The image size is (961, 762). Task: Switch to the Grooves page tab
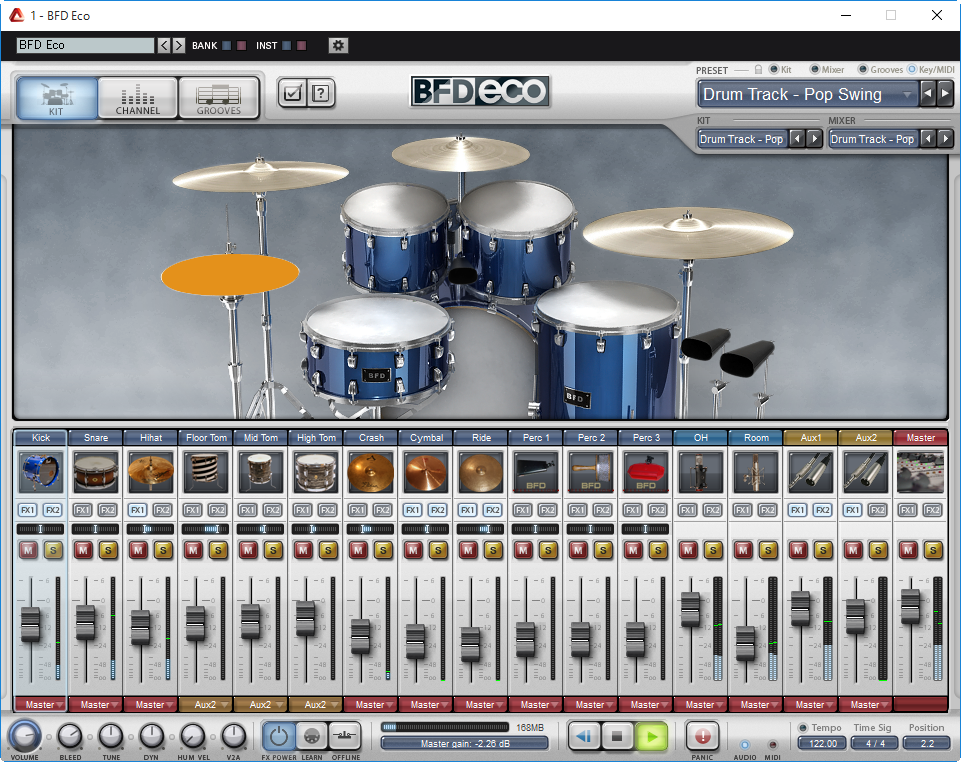(219, 97)
